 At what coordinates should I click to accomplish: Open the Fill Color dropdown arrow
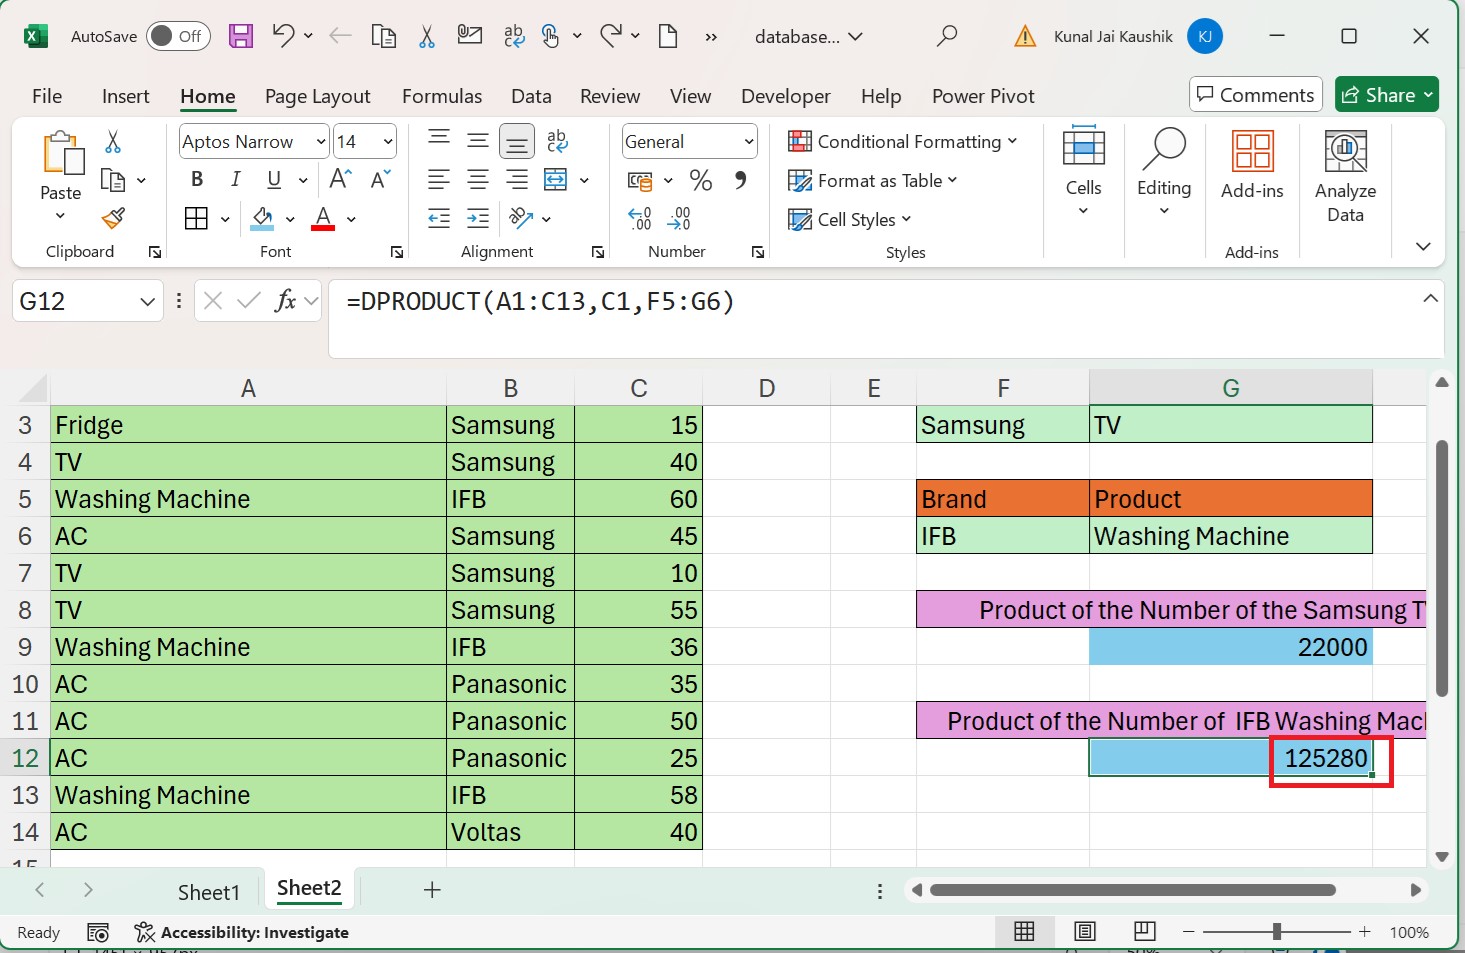point(290,218)
